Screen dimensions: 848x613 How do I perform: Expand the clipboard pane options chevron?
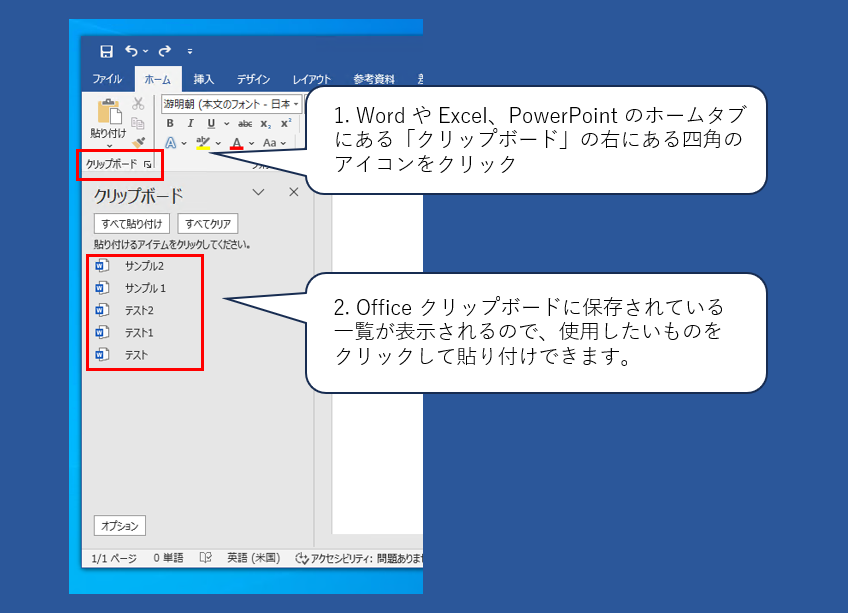(x=258, y=193)
